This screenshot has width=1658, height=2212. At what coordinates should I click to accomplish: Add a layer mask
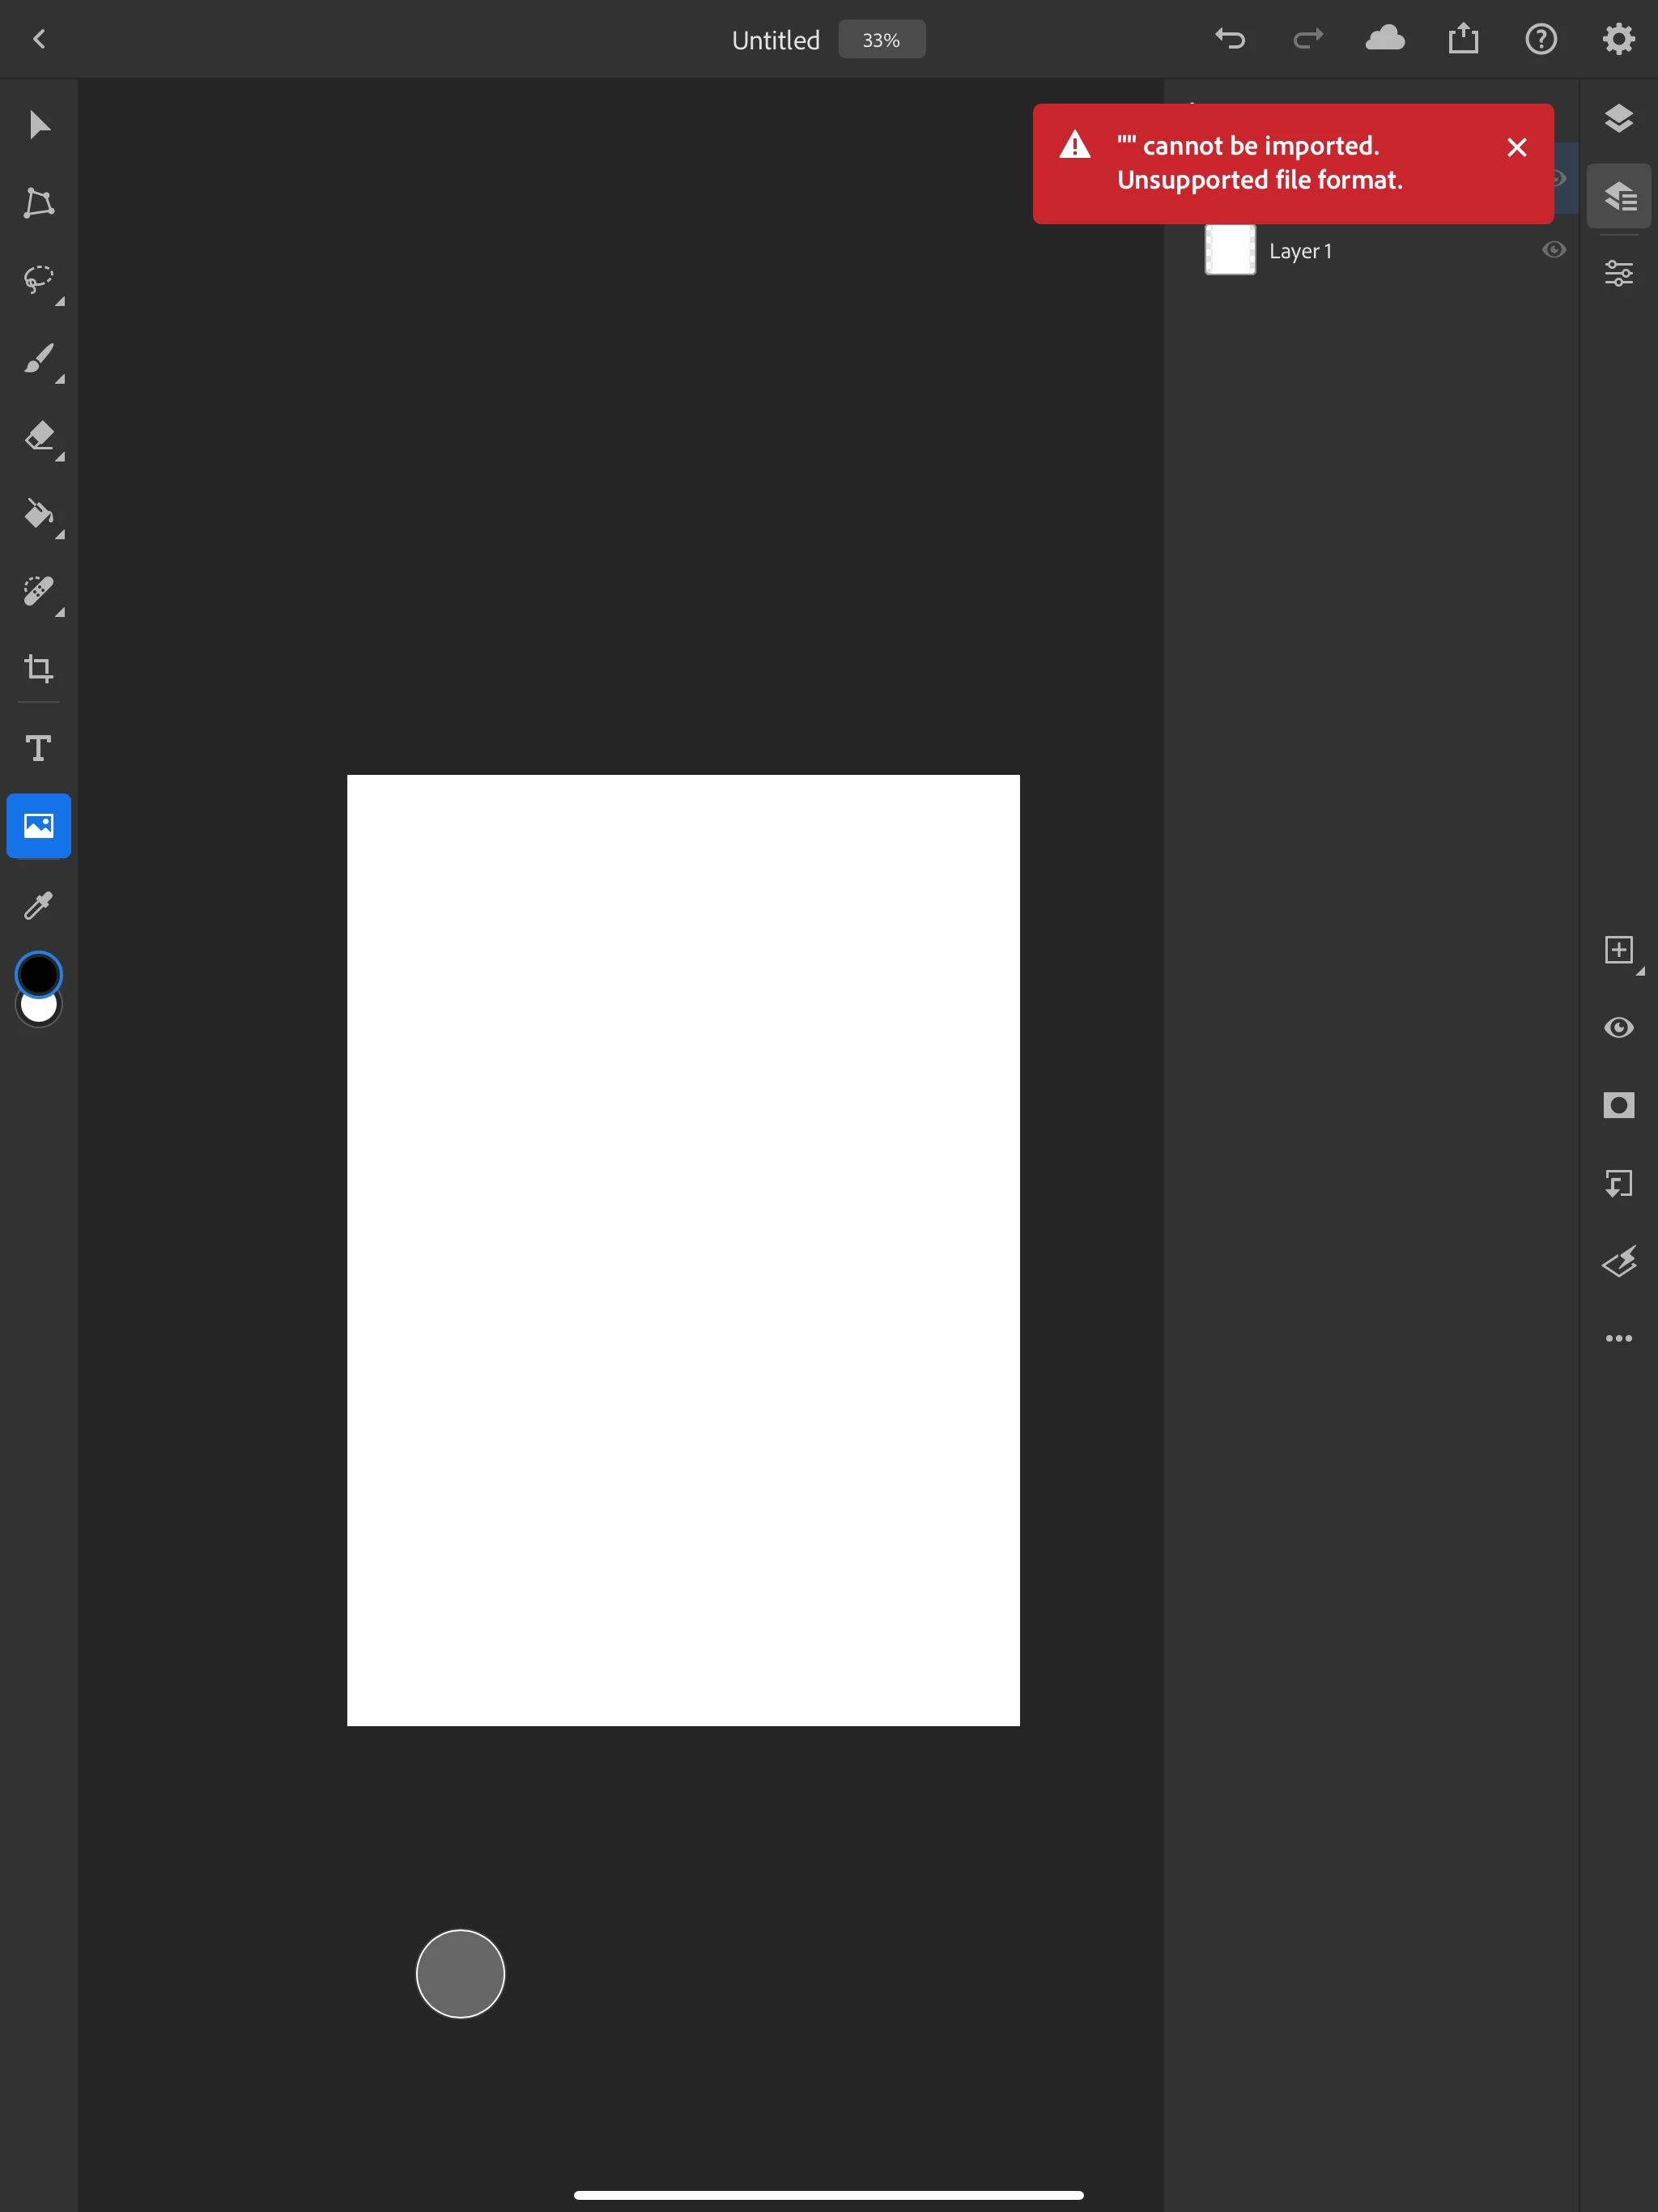(1618, 1105)
